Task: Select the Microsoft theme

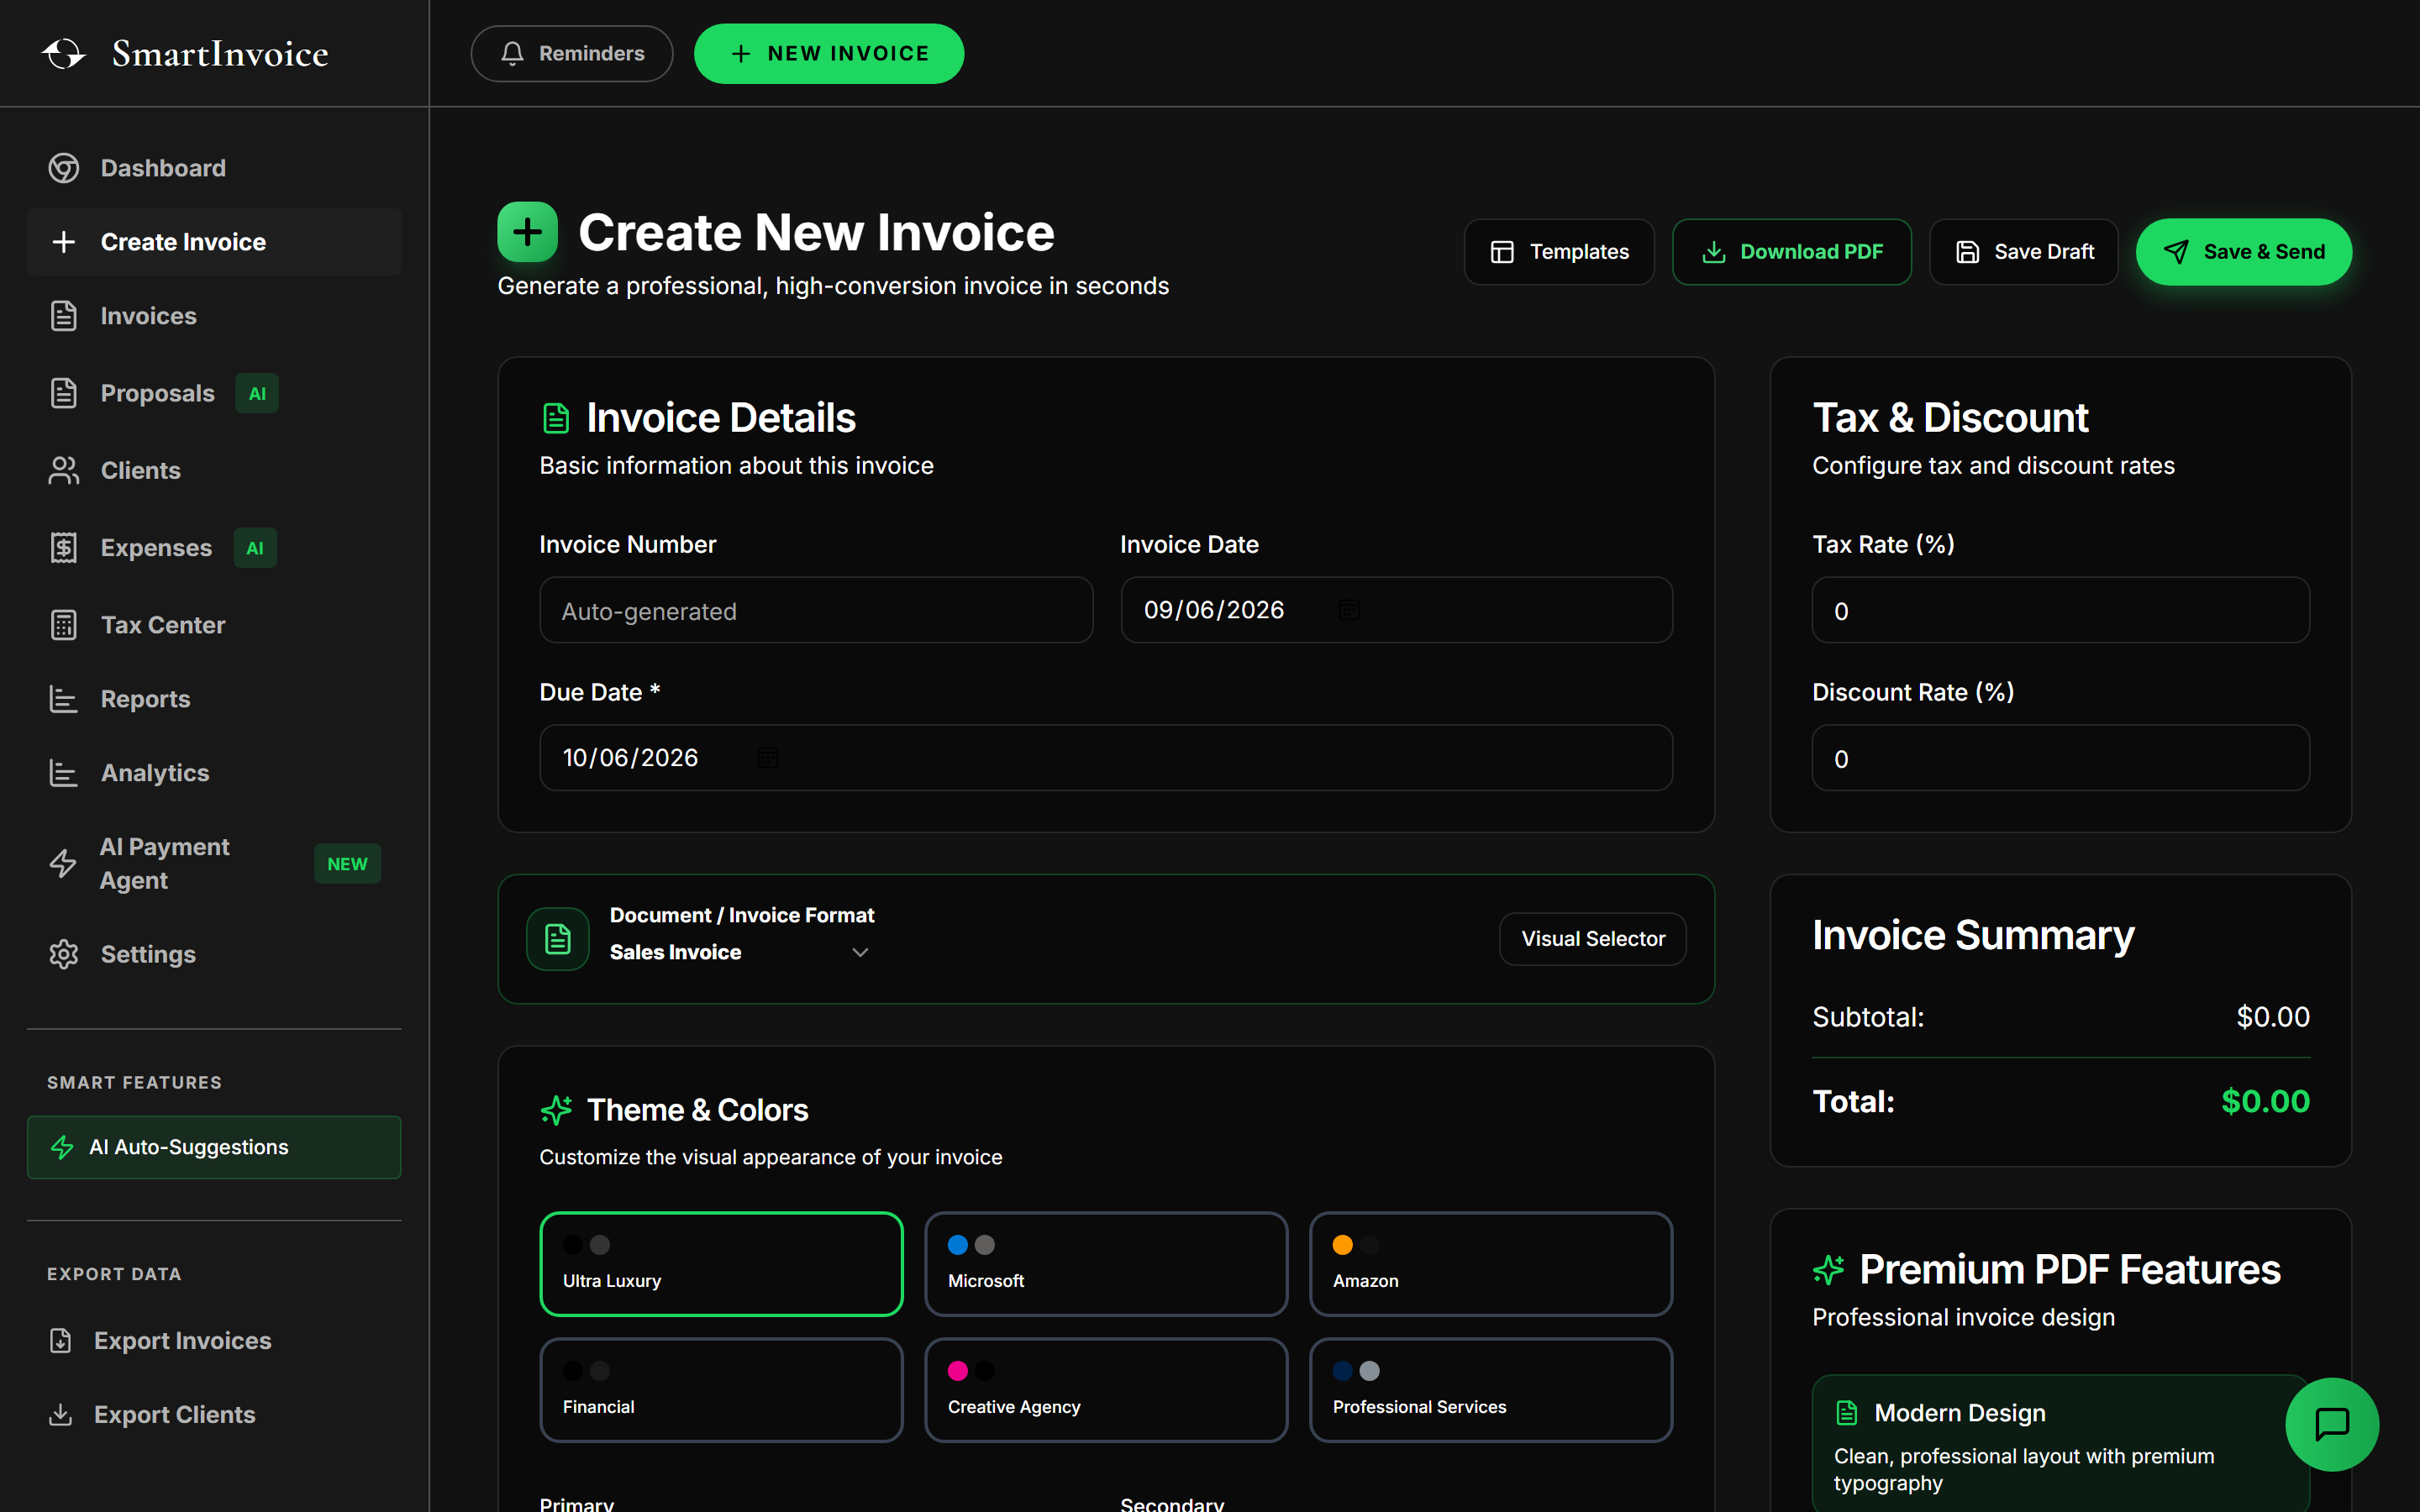Action: pyautogui.click(x=1106, y=1264)
